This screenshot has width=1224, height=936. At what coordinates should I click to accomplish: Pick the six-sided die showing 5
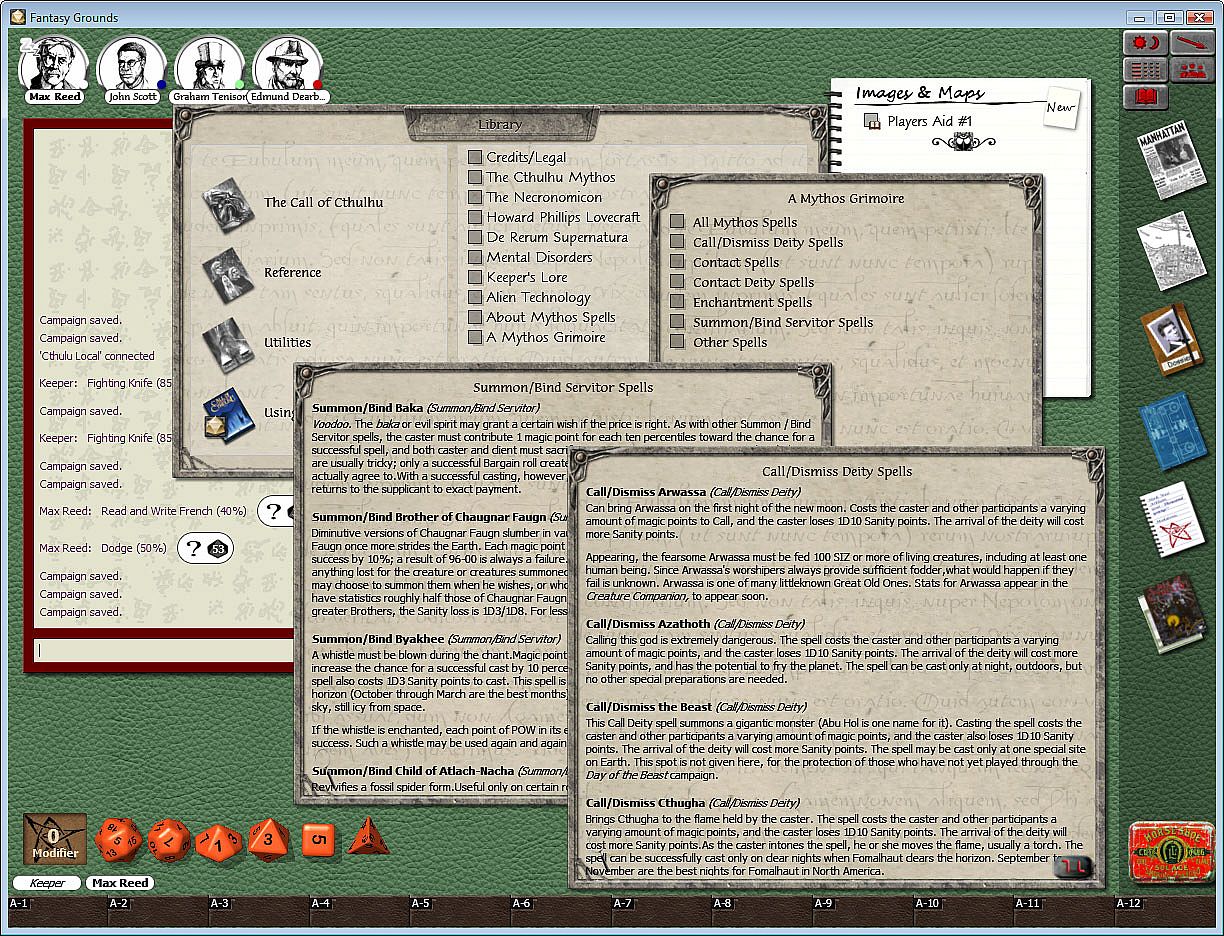click(318, 839)
